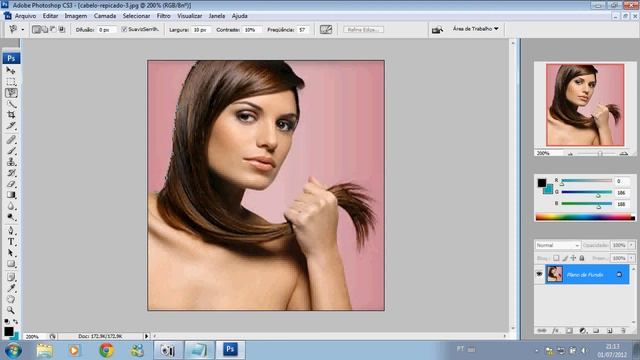Toggle Lock position in Layers panel

pos(573,258)
